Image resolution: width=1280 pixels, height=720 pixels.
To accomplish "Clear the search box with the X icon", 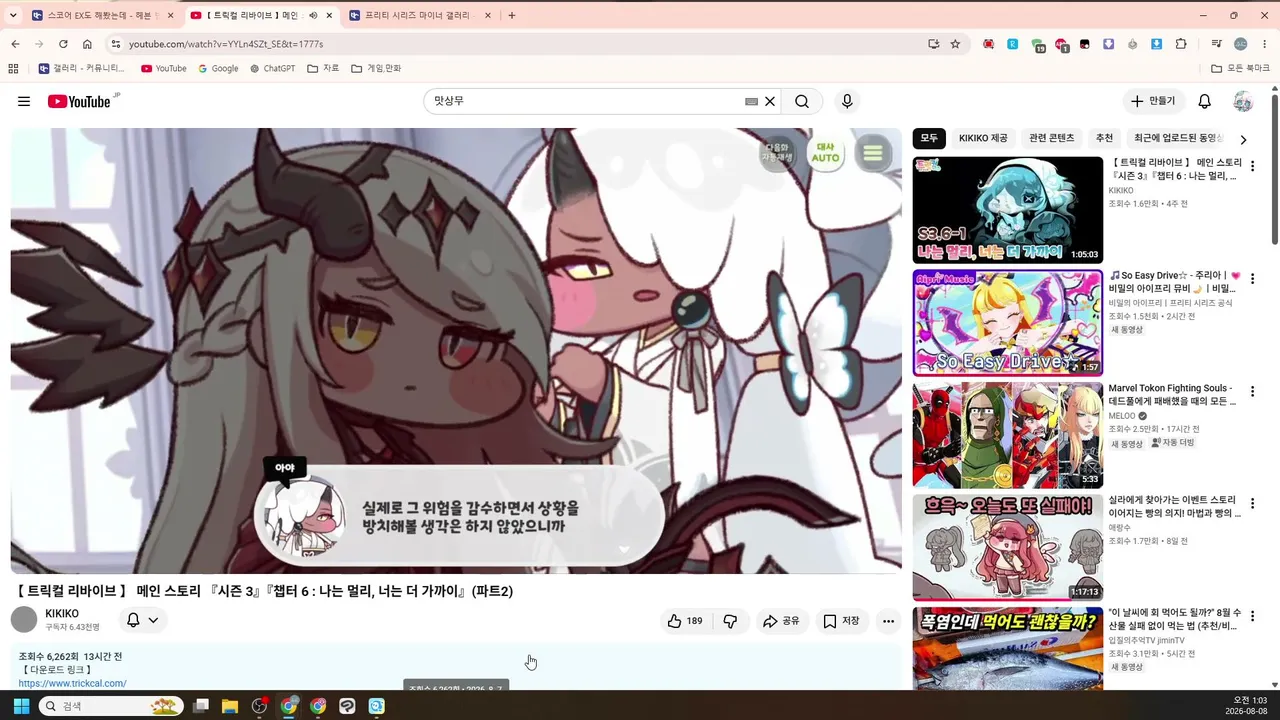I will pyautogui.click(x=770, y=101).
